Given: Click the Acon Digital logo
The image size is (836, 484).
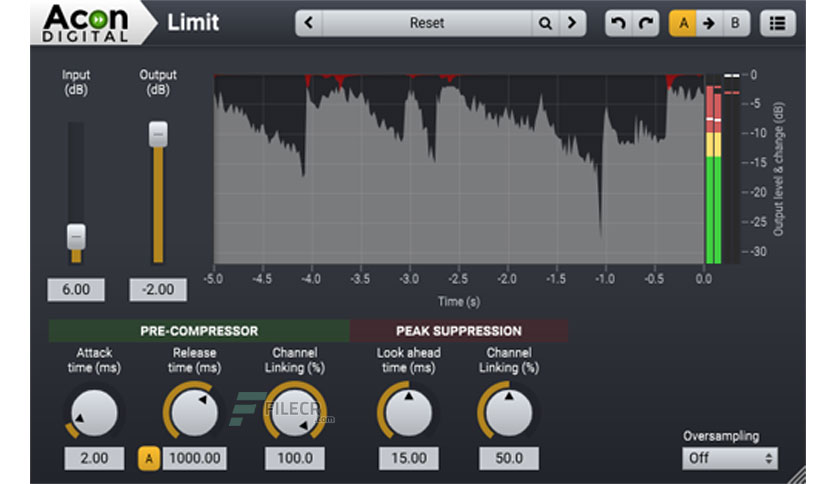Looking at the screenshot, I should [x=86, y=23].
